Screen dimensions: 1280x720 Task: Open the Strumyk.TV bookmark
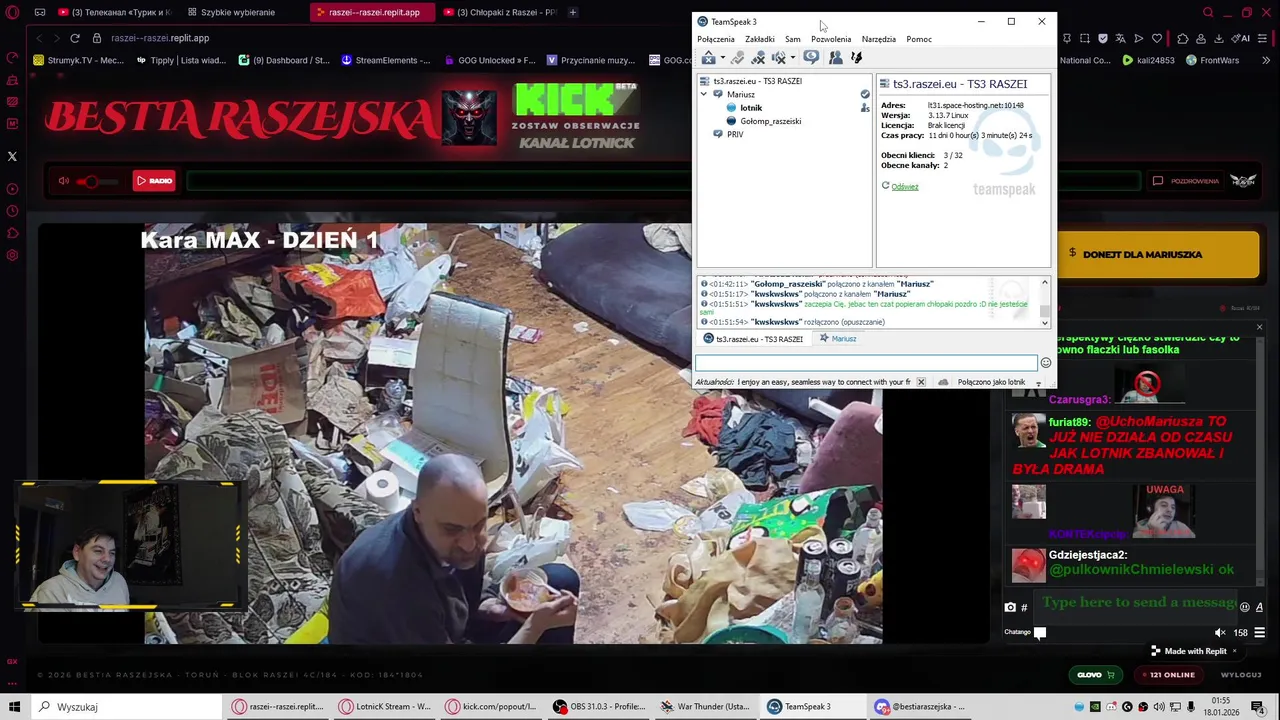pos(78,60)
